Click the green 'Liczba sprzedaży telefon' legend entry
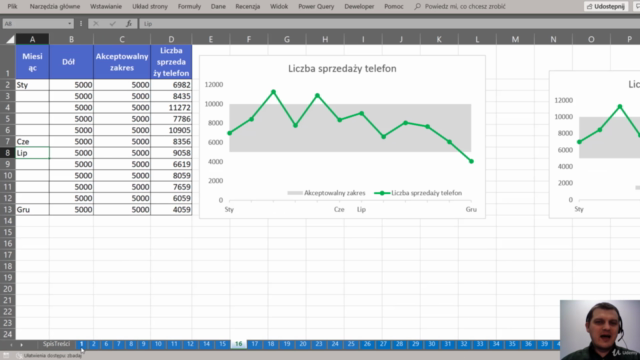Screen dimensions: 640x360 pyautogui.click(x=418, y=193)
